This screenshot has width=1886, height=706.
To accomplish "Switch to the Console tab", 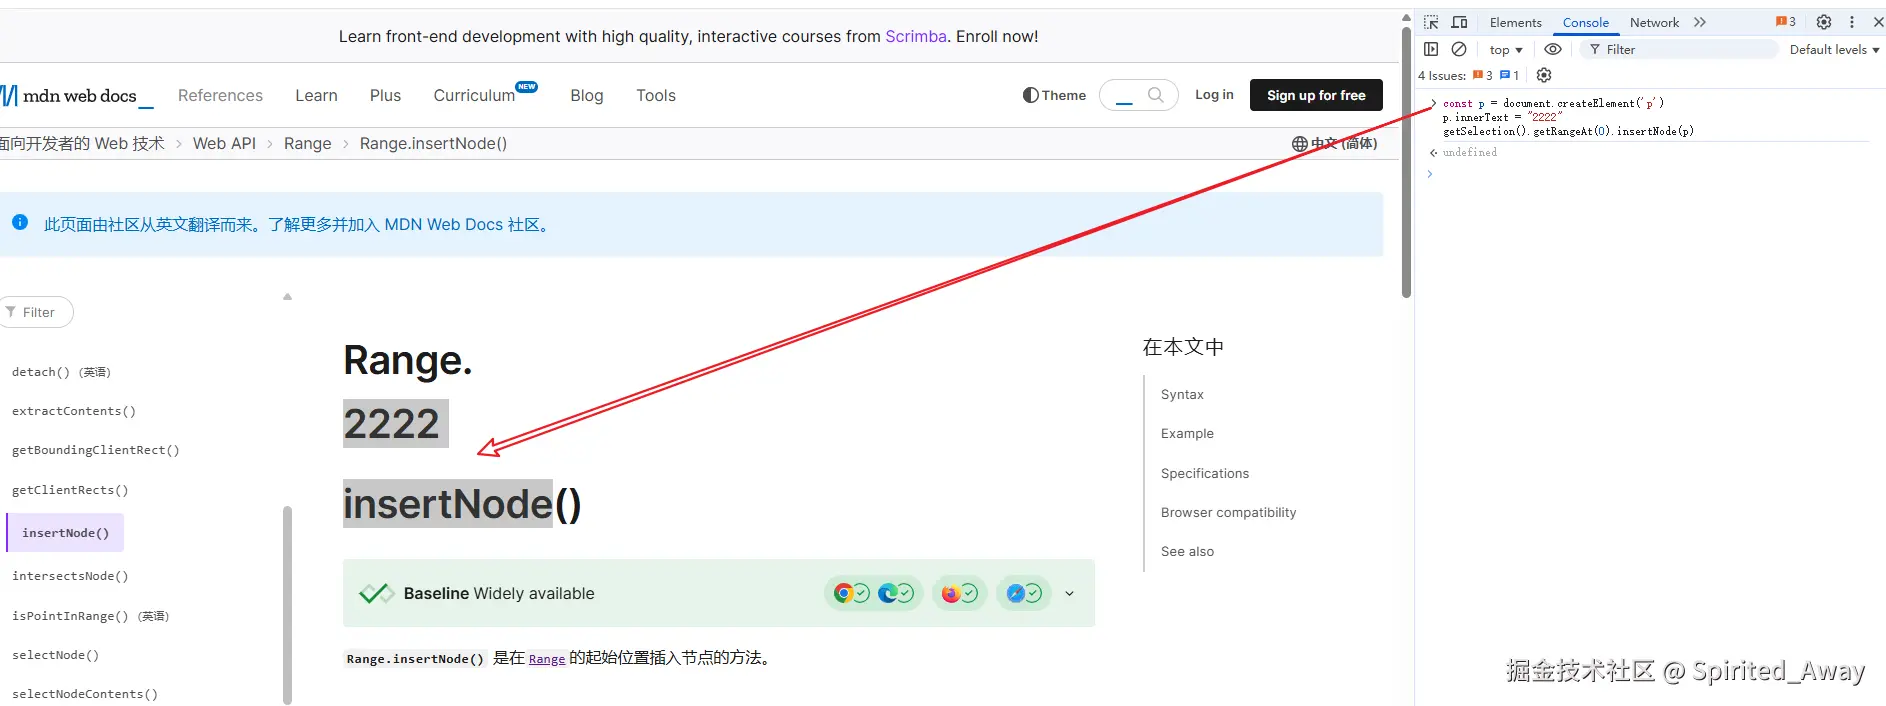I will point(1585,22).
